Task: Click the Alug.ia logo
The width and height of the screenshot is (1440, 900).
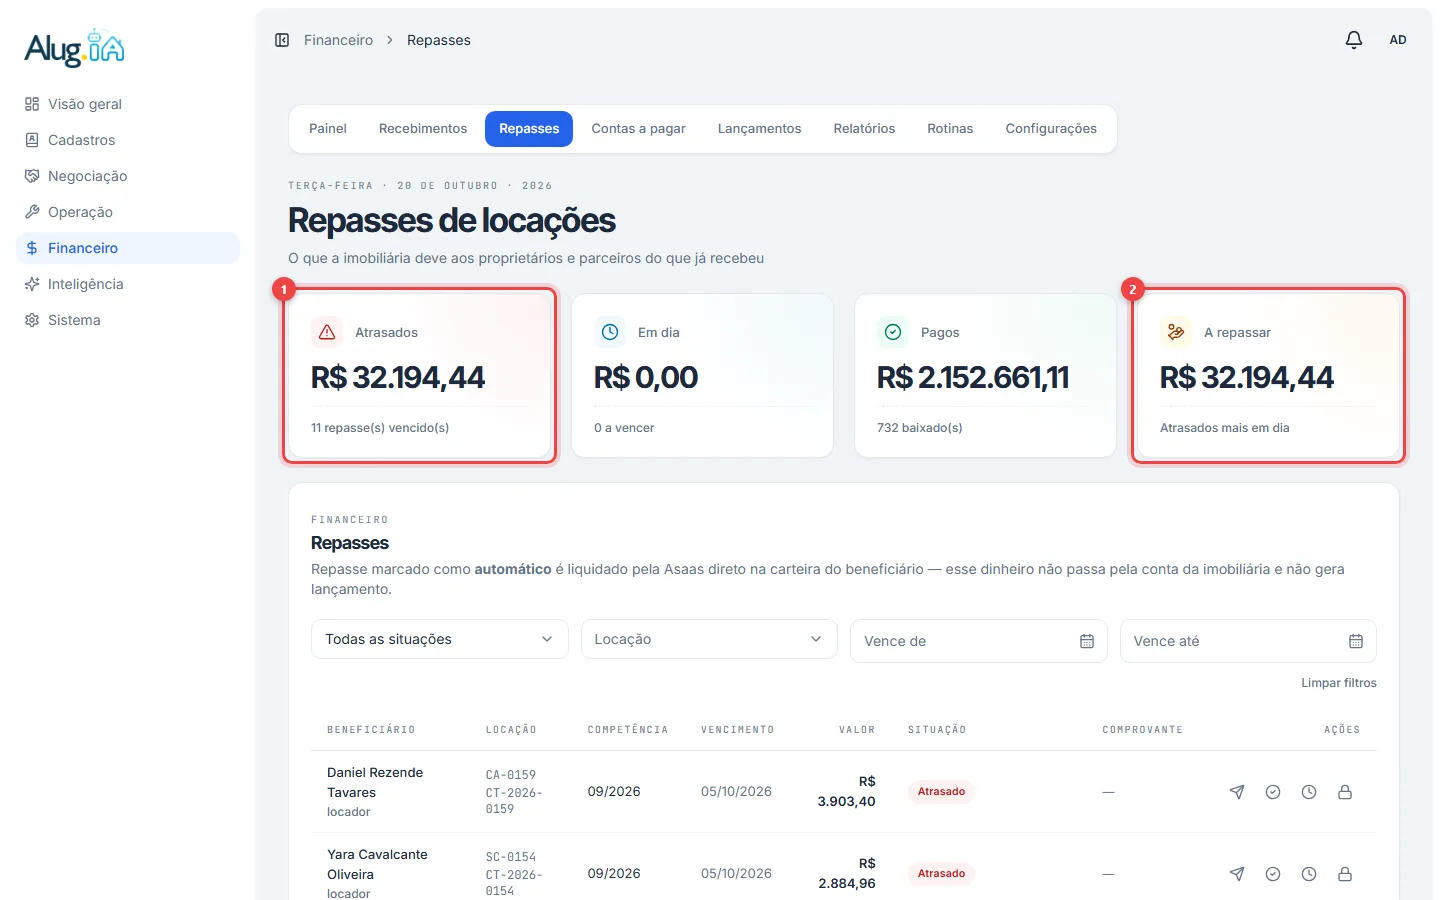Action: point(75,48)
